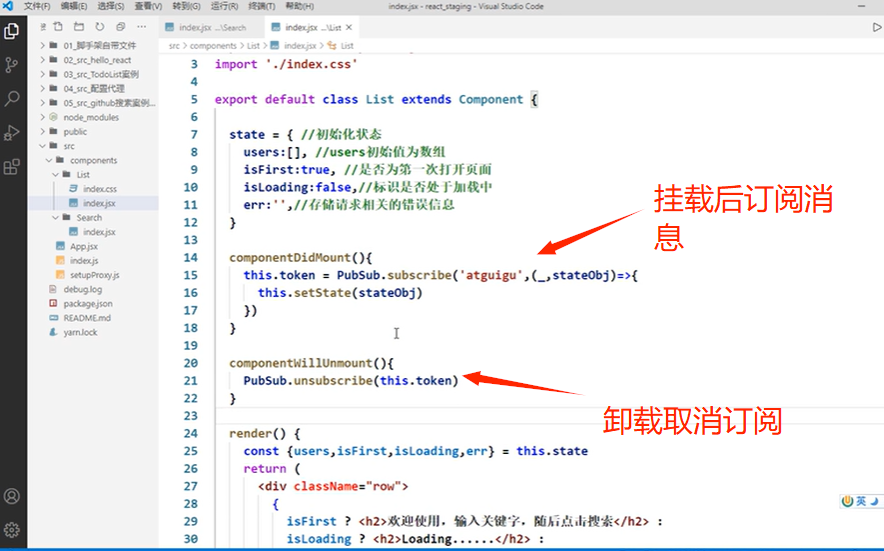This screenshot has width=884, height=551.
Task: Open the Explorer view in activity bar
Action: [x=11, y=31]
